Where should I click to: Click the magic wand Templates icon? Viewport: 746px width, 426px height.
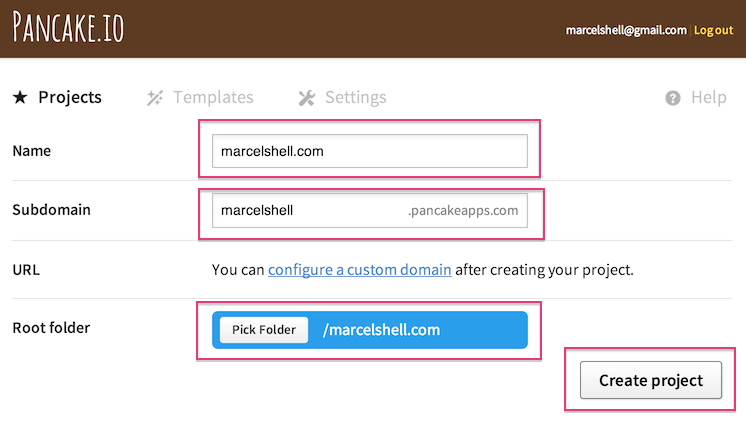(x=155, y=97)
